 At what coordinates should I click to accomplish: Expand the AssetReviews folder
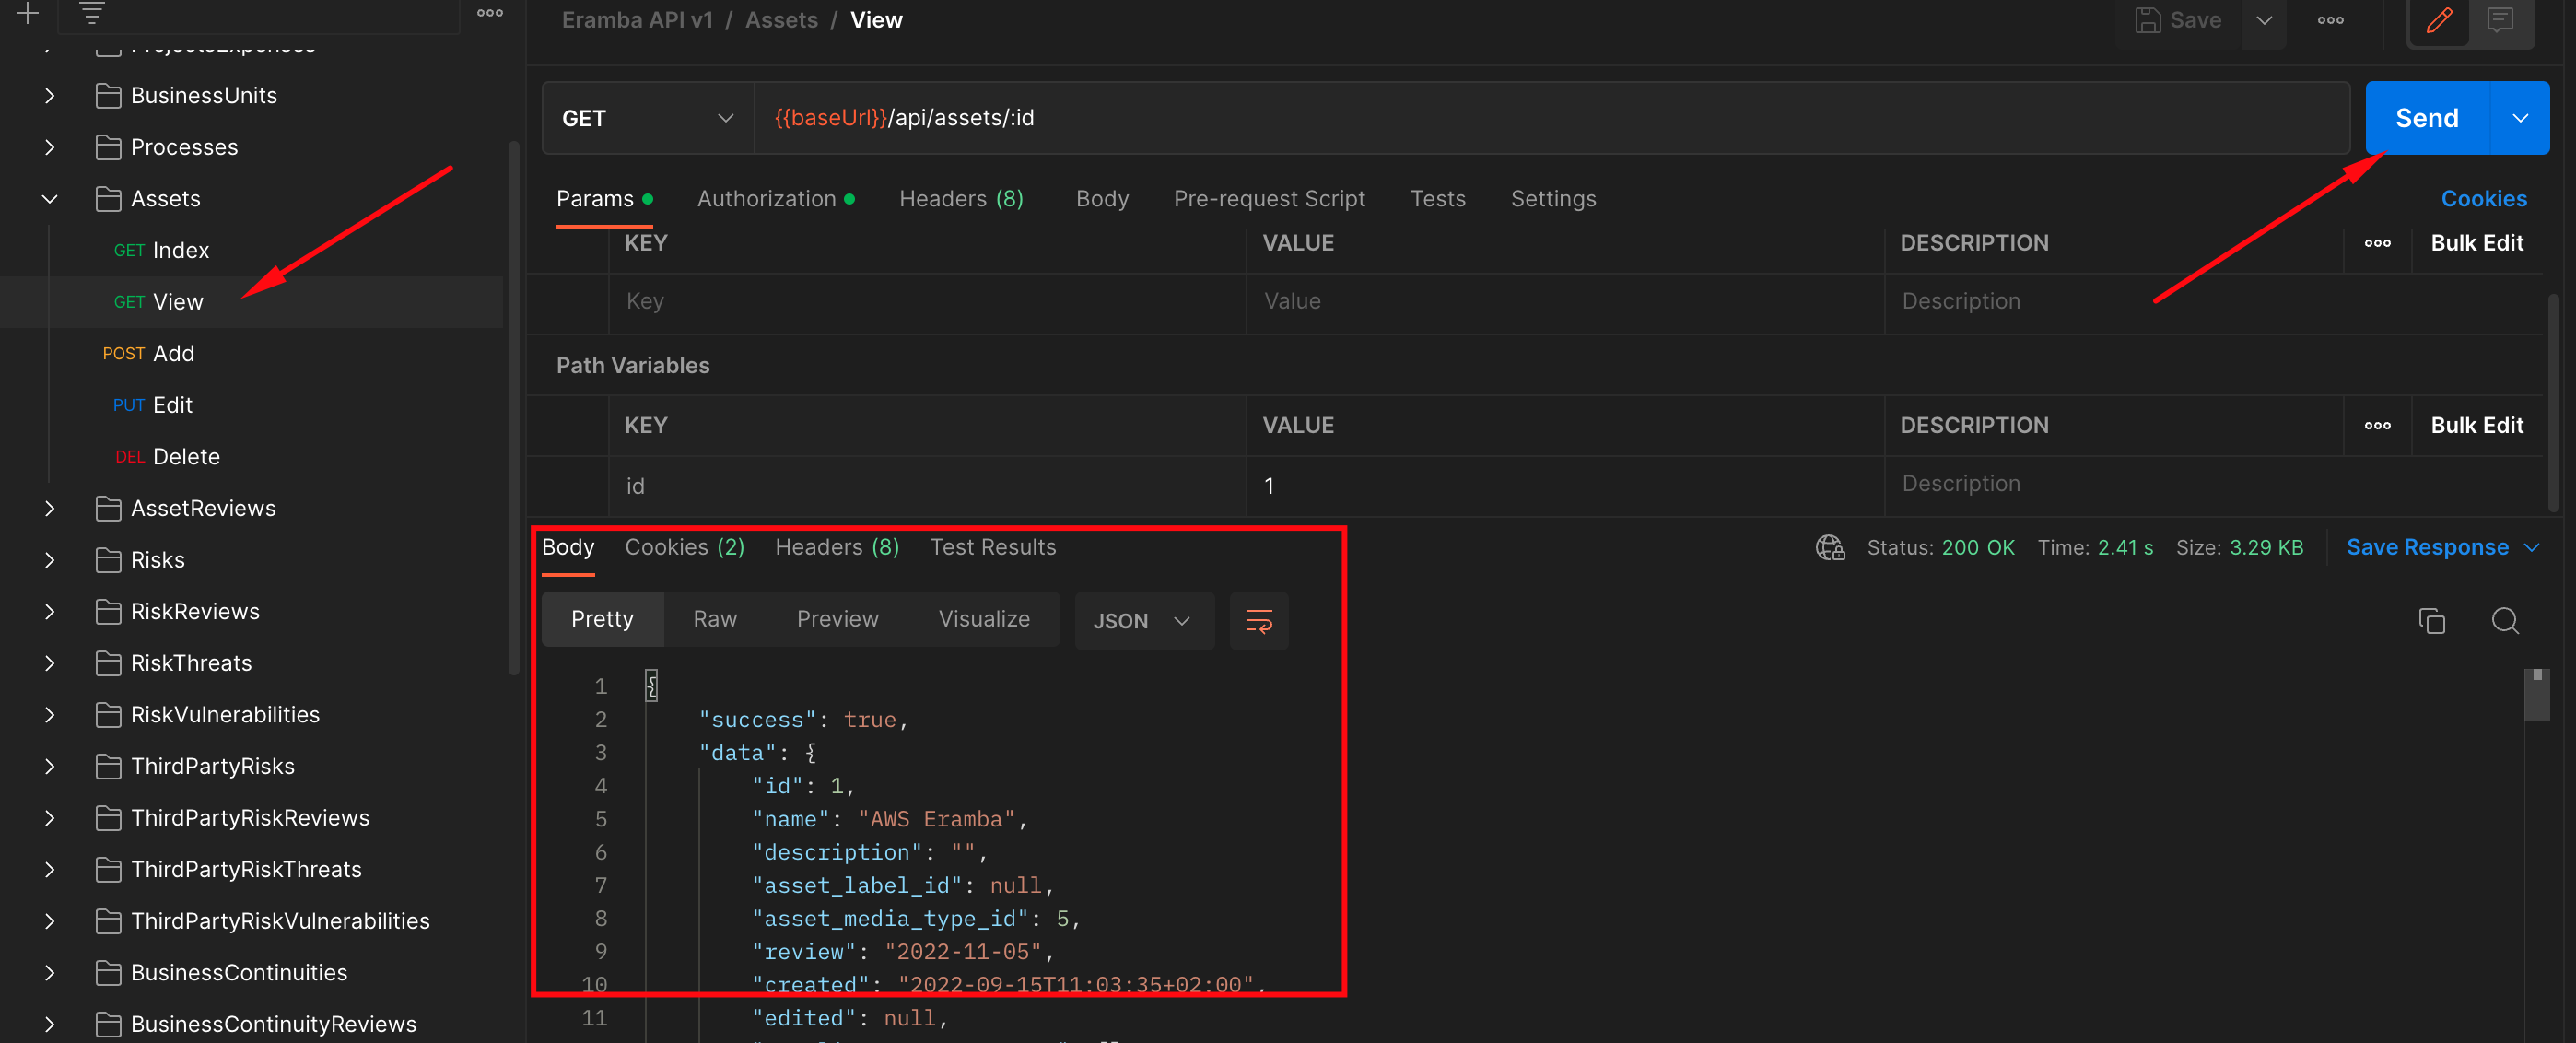[50, 508]
